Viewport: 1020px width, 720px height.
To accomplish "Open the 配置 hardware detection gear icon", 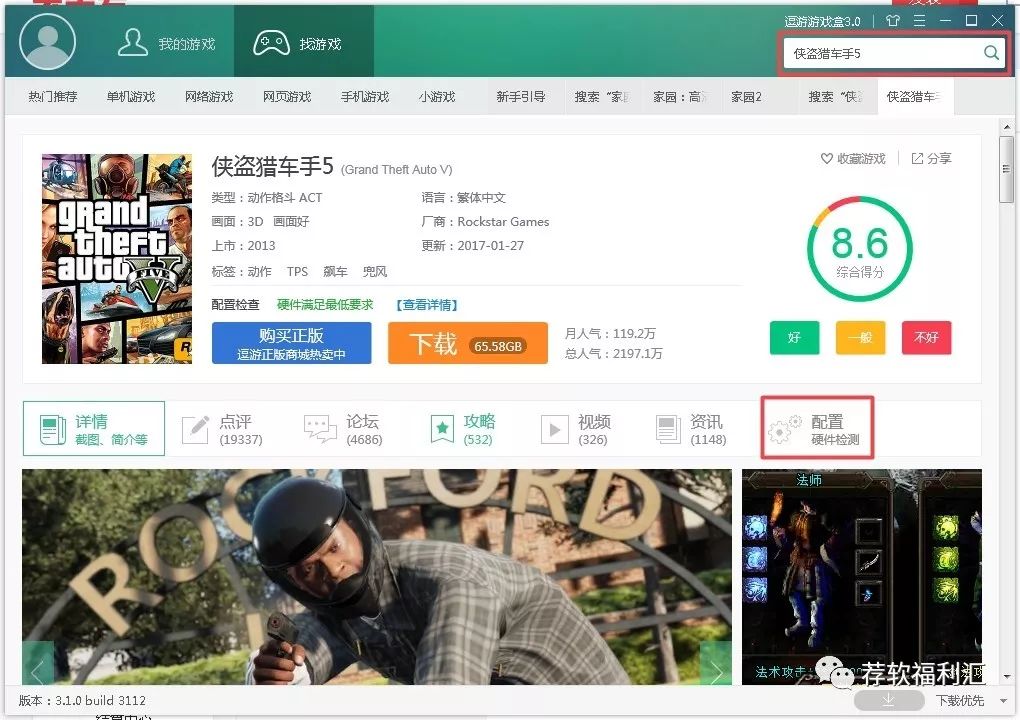I will click(784, 428).
